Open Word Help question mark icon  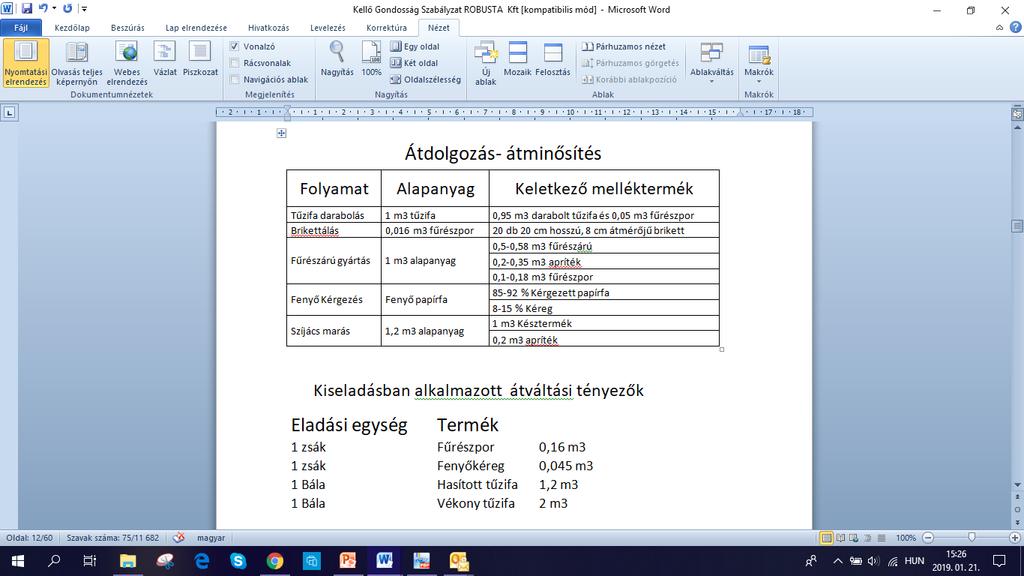[1015, 27]
